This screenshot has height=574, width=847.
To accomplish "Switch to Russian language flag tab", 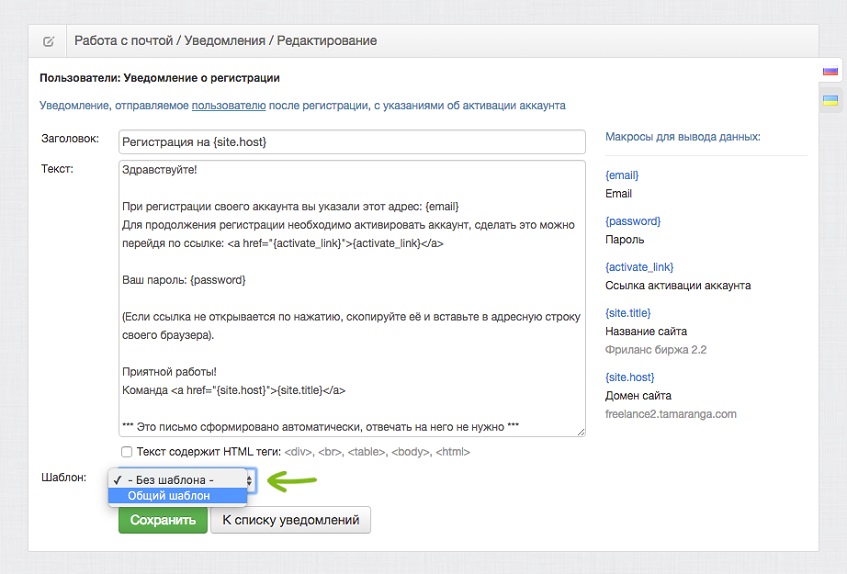I will [x=830, y=71].
